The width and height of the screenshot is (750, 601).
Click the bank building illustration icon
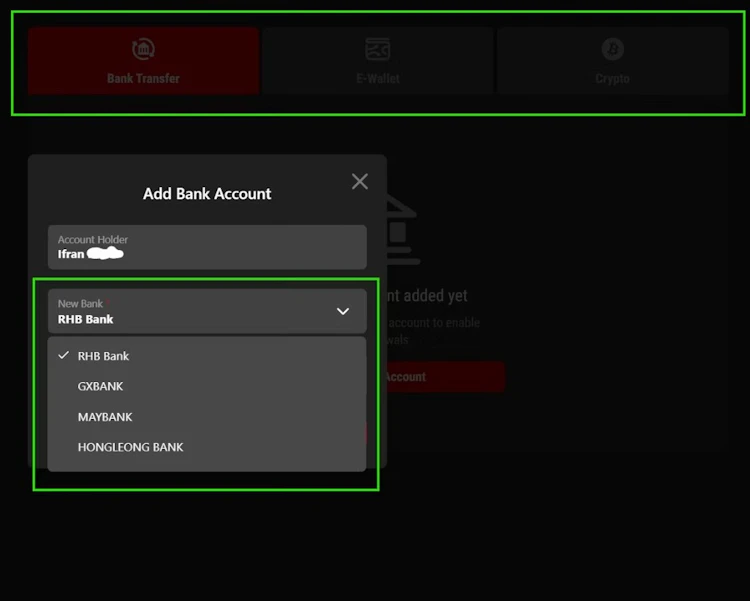coord(403,230)
